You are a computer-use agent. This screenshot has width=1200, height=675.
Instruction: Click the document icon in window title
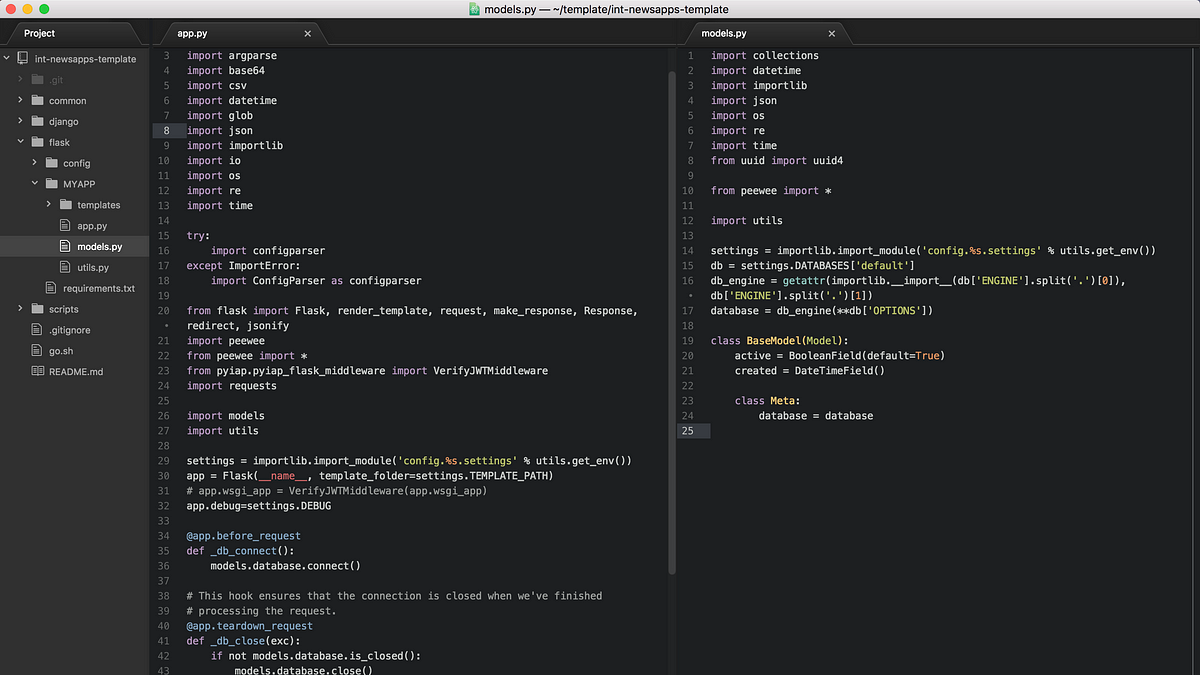pyautogui.click(x=475, y=9)
